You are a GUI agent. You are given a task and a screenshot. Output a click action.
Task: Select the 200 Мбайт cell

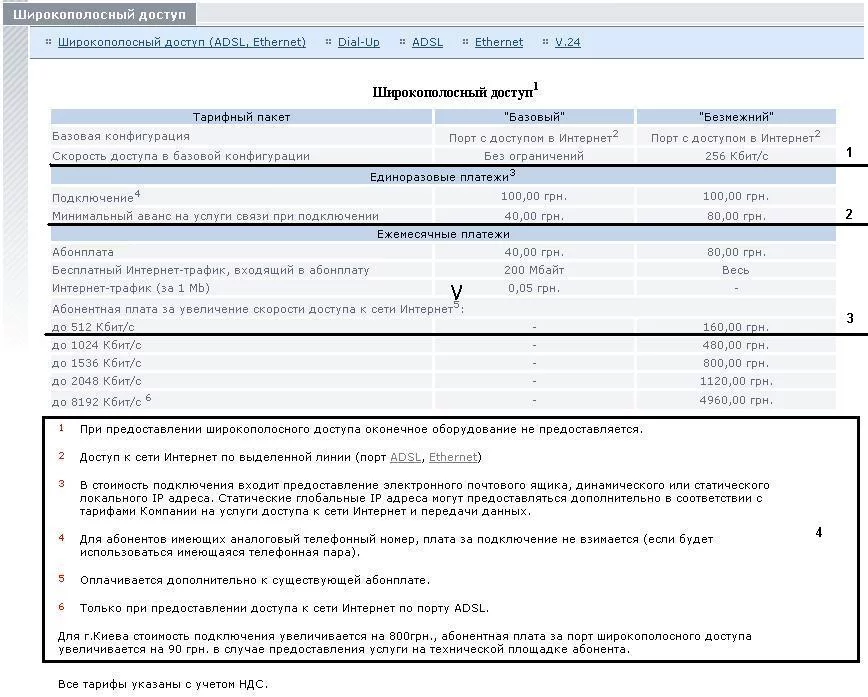[534, 270]
